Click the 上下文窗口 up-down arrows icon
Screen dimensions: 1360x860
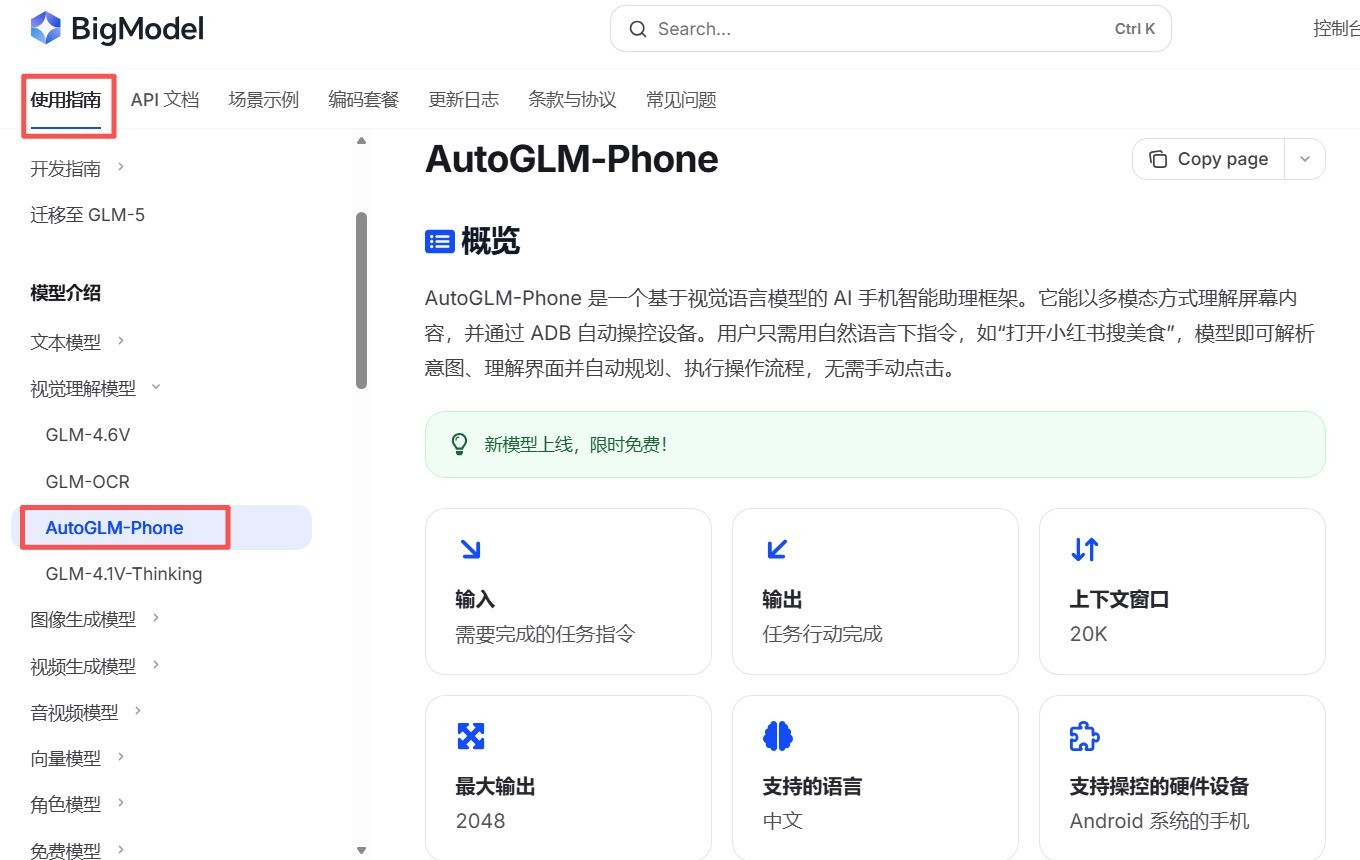1084,548
